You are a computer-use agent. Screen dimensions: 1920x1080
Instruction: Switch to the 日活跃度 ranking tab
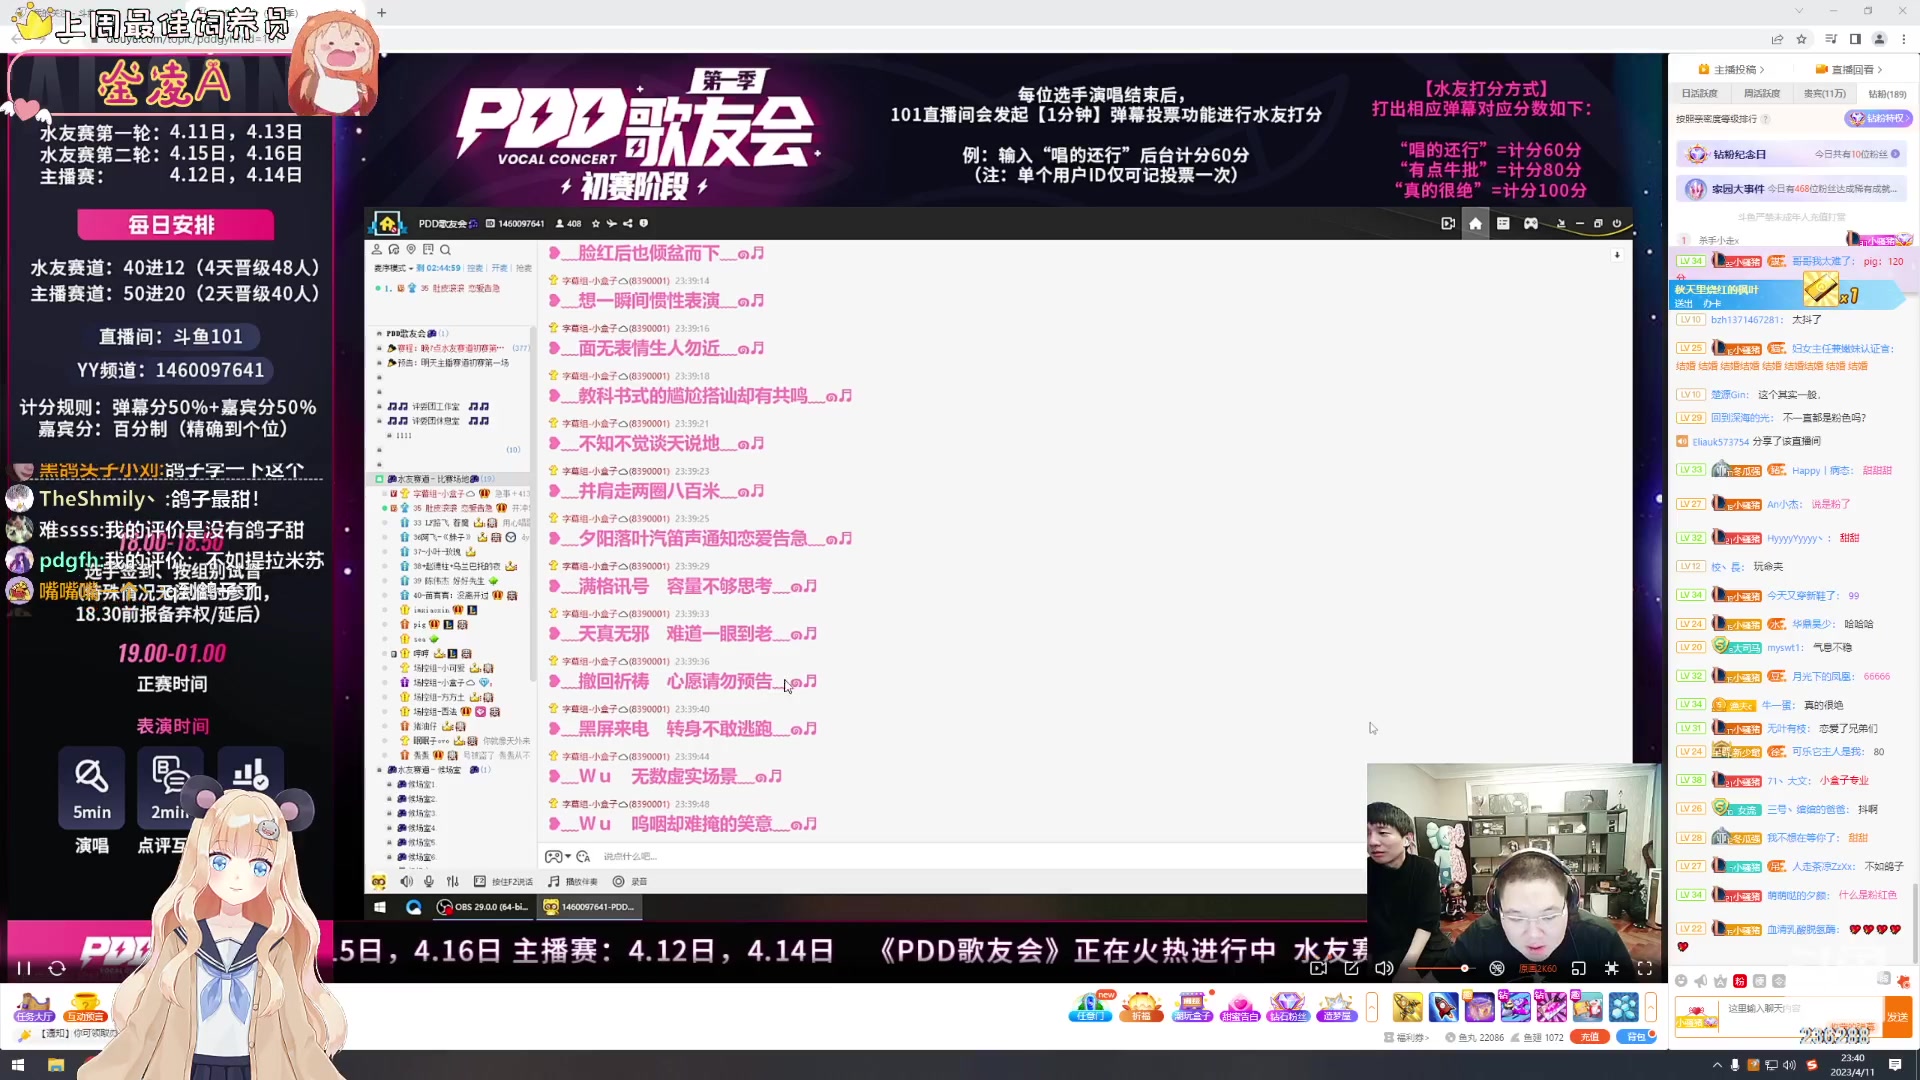pos(1699,93)
